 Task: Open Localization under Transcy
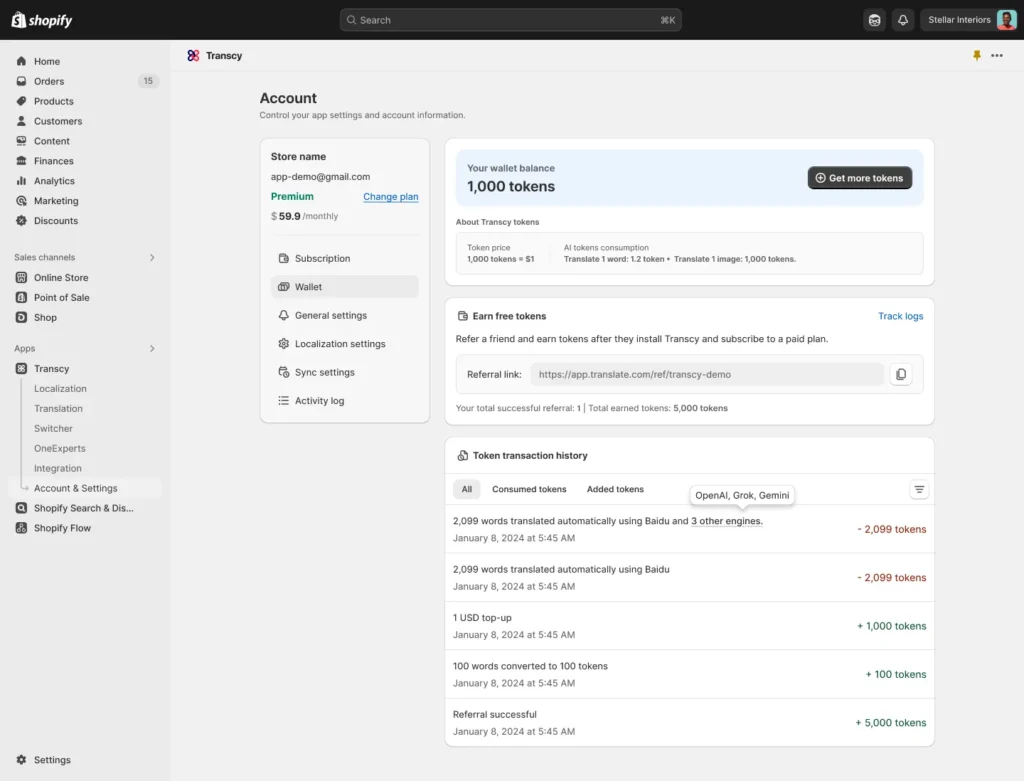[x=60, y=389]
